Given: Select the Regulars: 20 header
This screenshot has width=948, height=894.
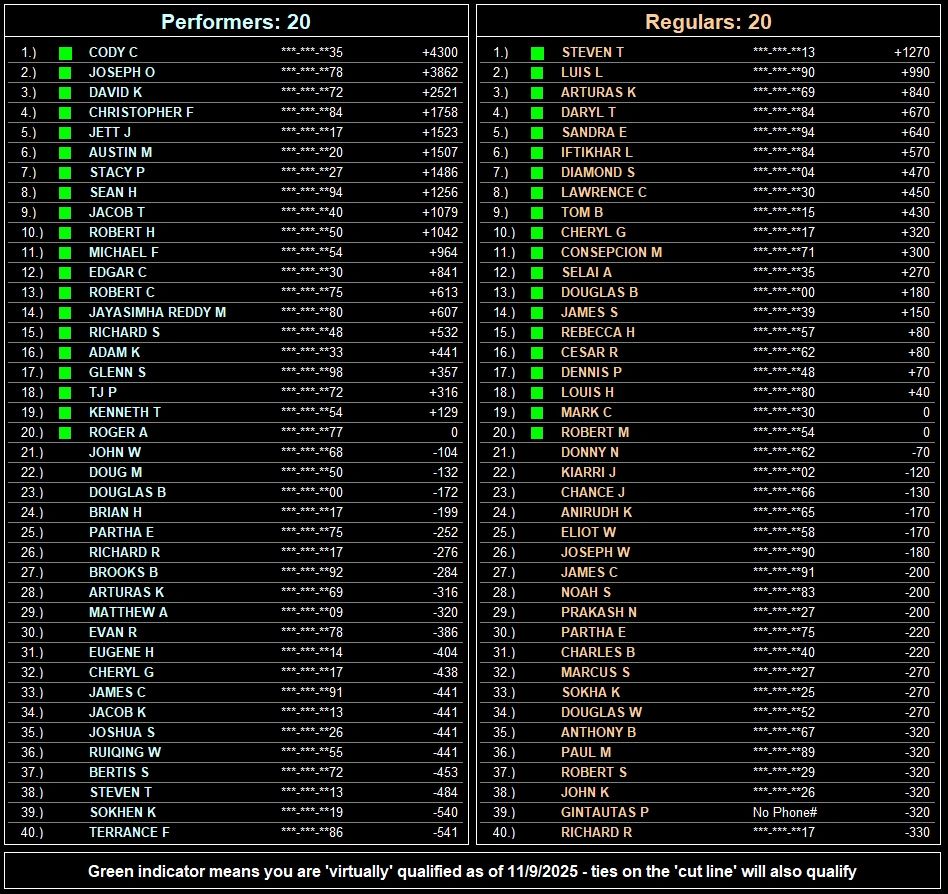Looking at the screenshot, I should click(708, 22).
